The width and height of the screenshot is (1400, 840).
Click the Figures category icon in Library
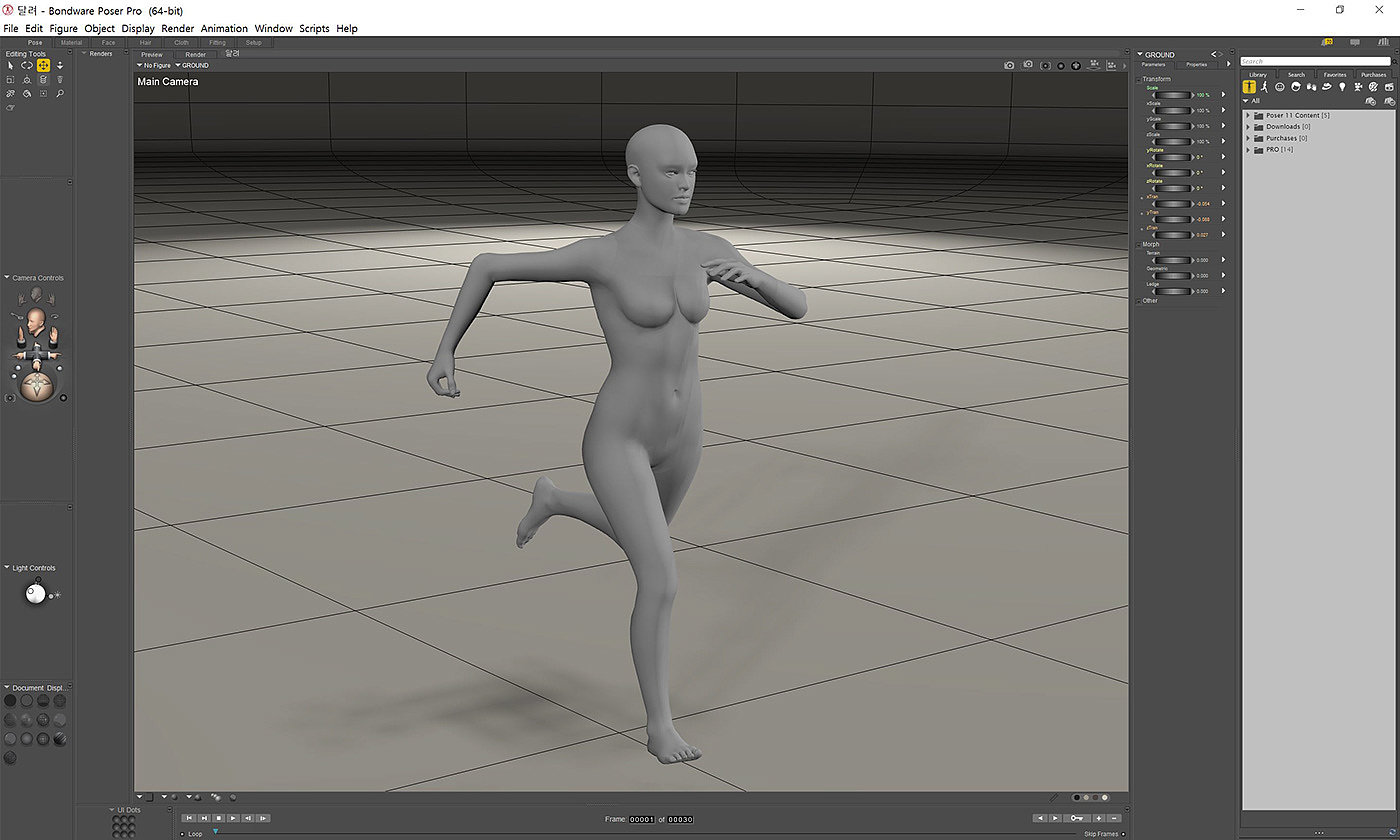1249,87
